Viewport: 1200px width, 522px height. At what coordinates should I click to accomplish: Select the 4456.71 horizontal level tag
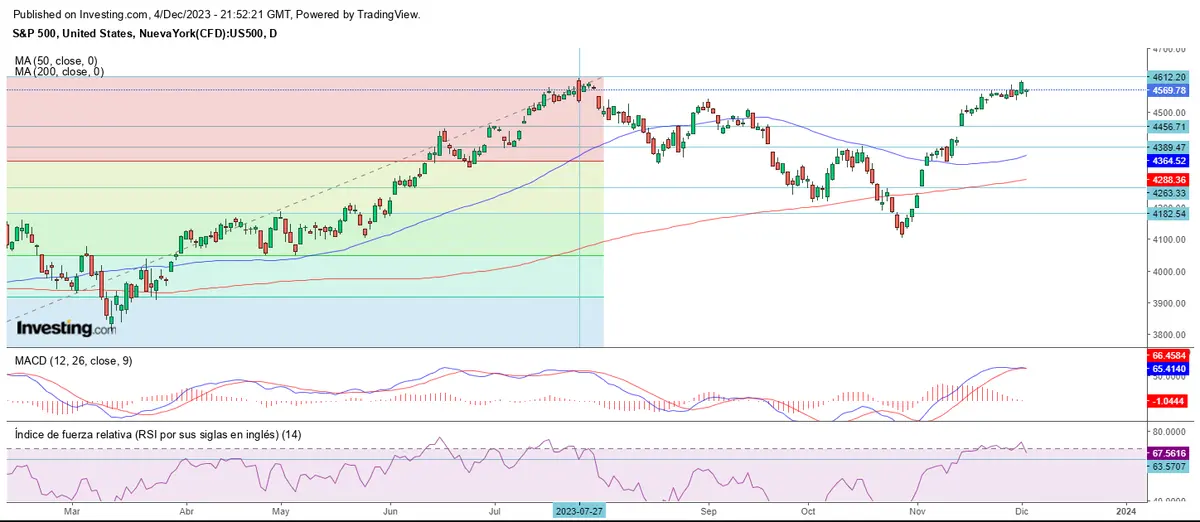click(1169, 127)
